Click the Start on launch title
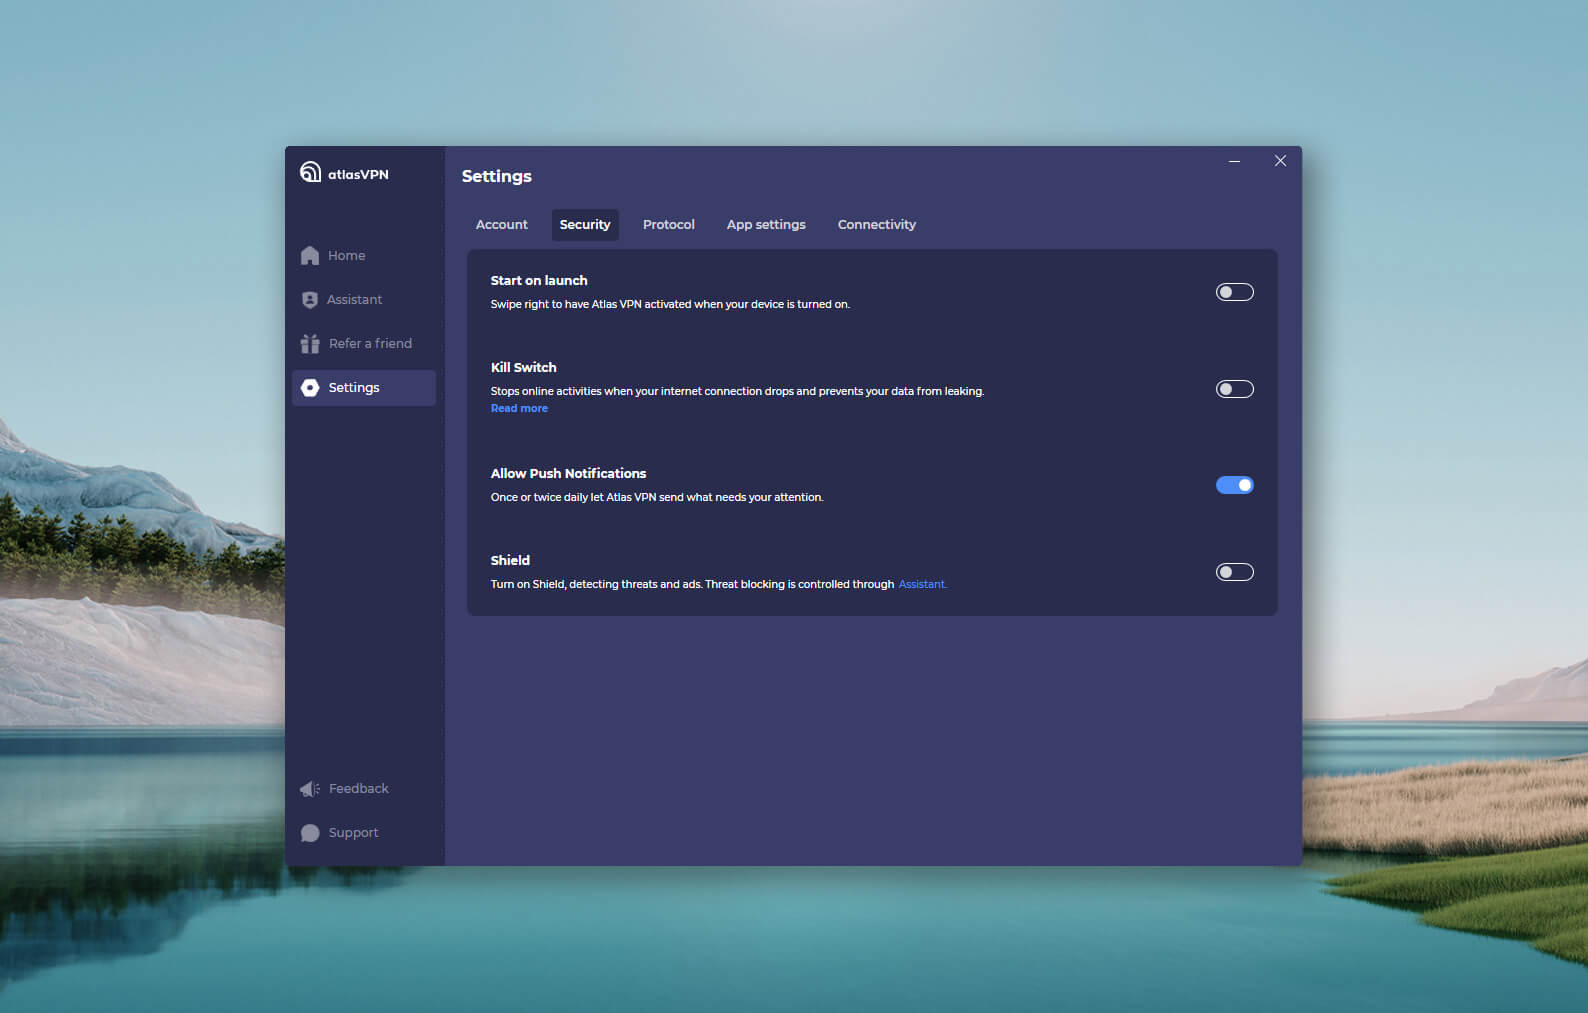The width and height of the screenshot is (1588, 1013). pyautogui.click(x=539, y=281)
